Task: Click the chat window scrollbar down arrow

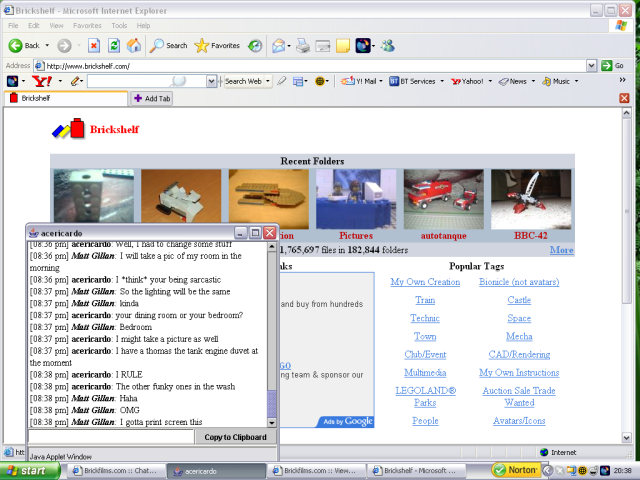Action: point(271,422)
